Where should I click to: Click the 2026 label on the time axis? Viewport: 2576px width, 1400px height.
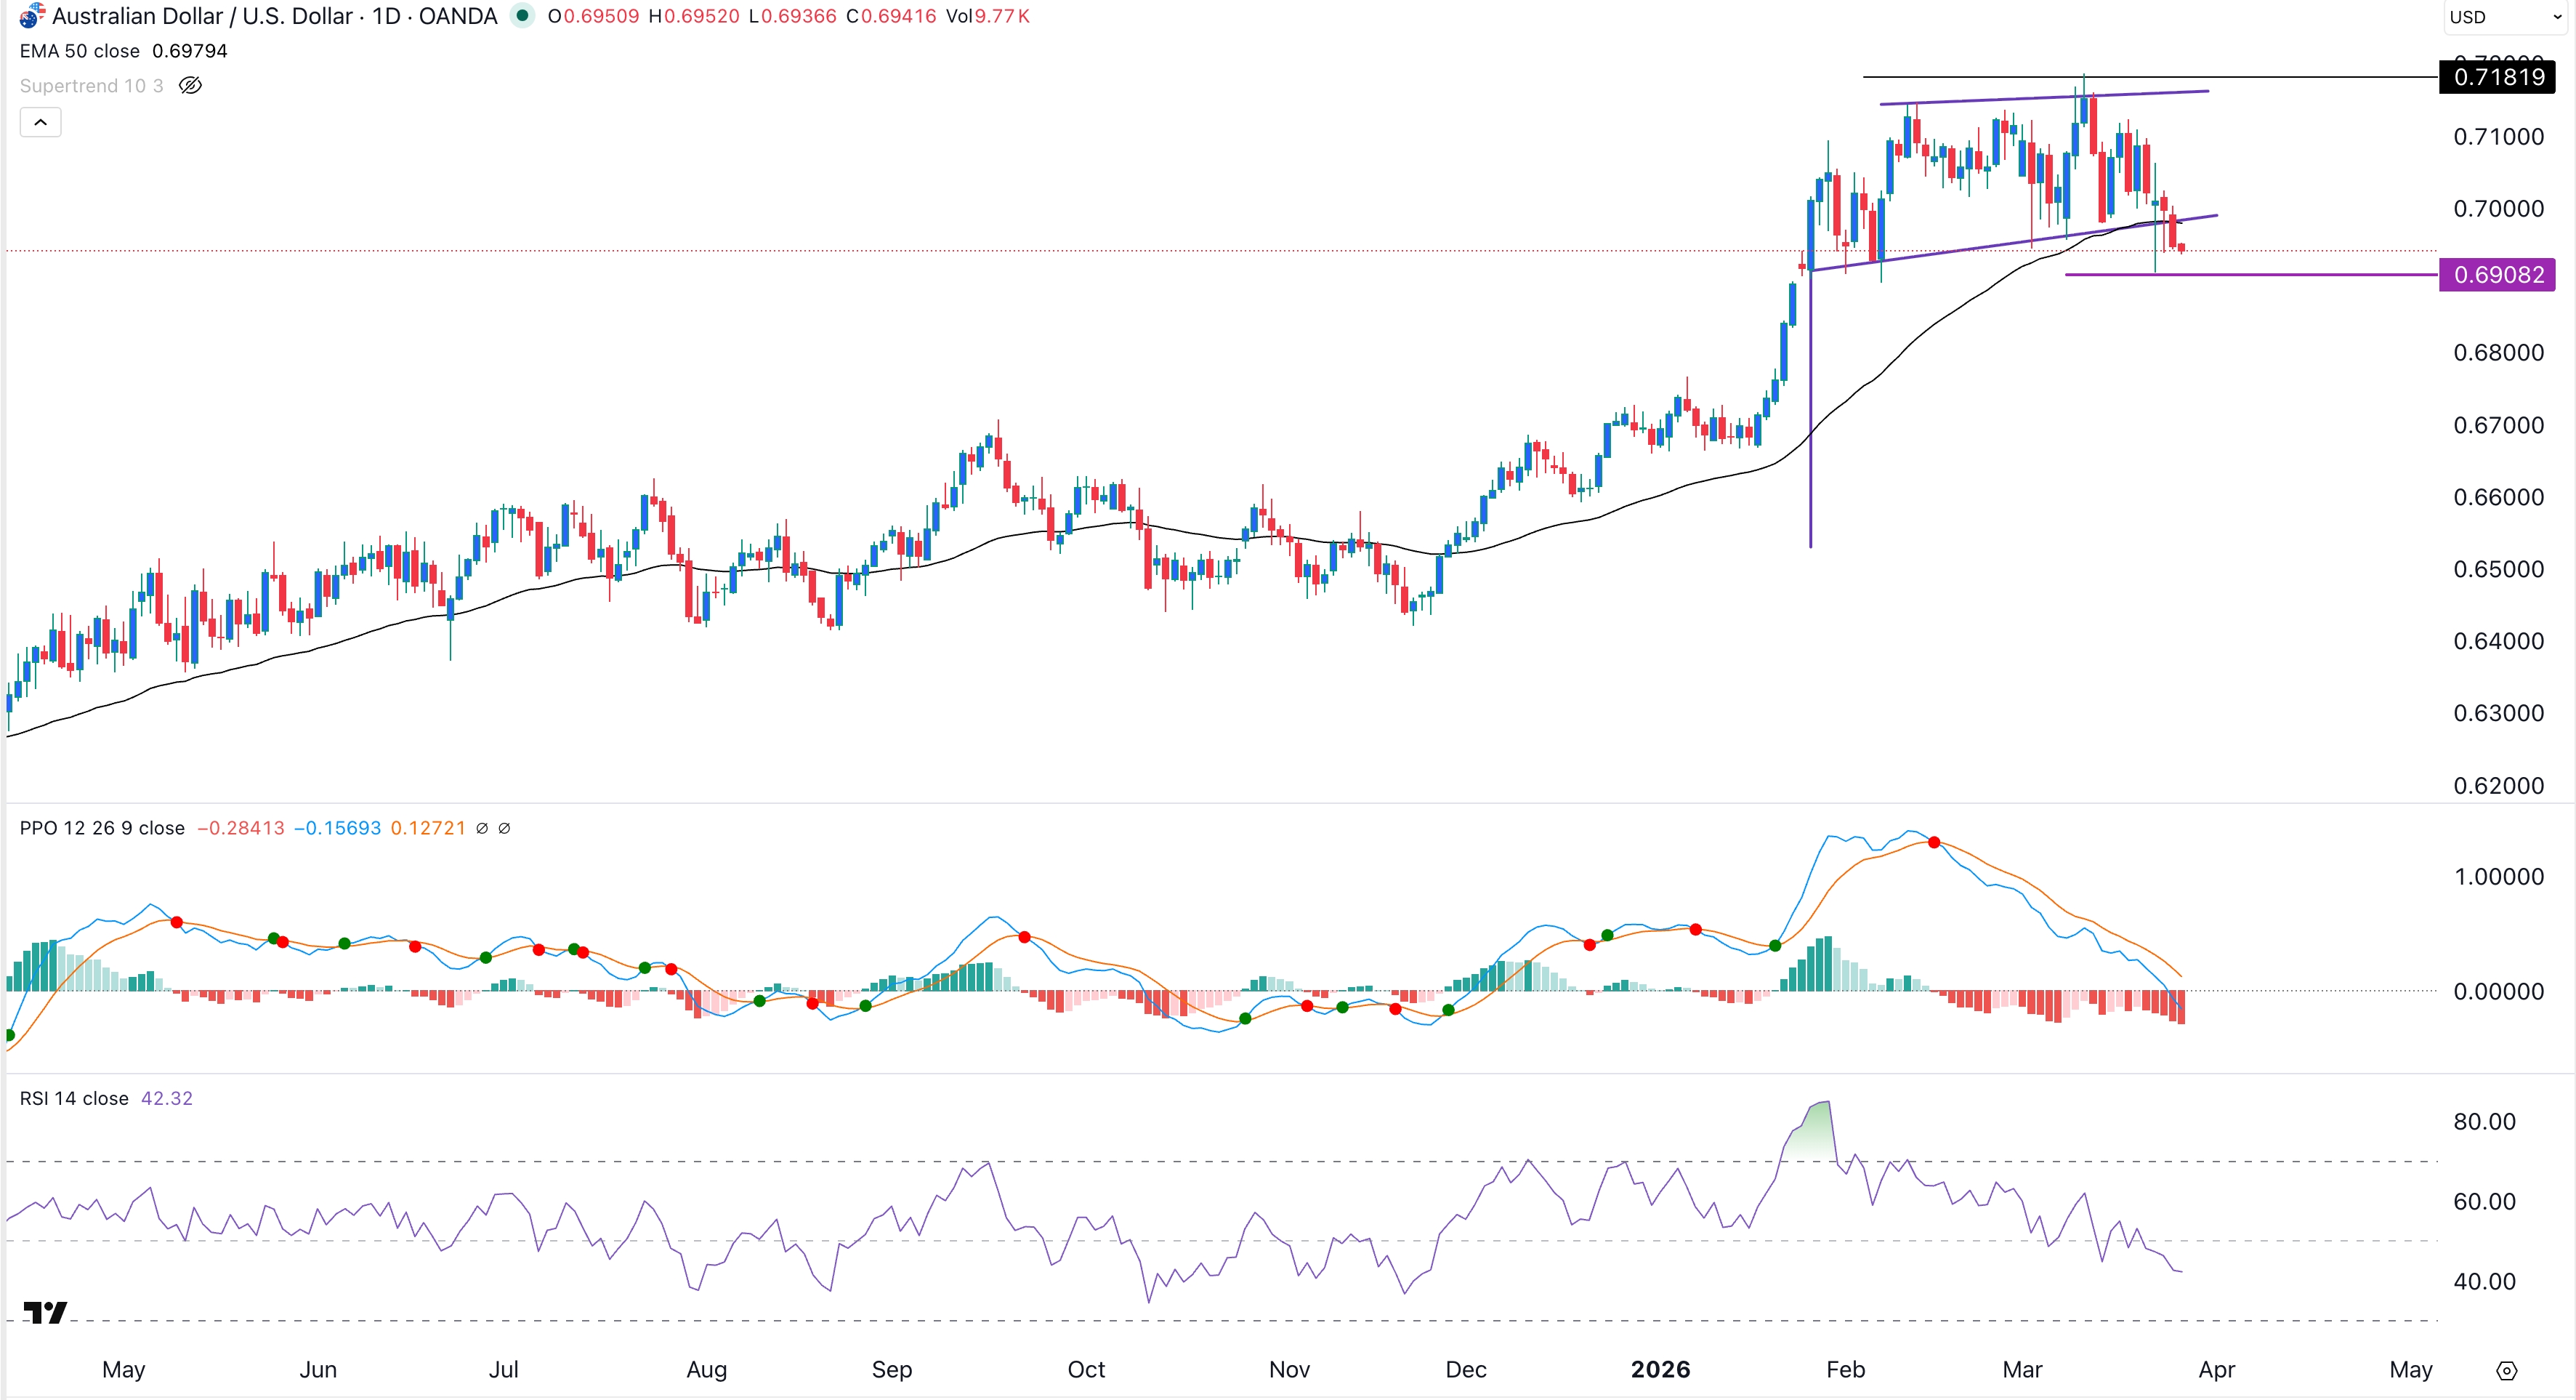1661,1370
